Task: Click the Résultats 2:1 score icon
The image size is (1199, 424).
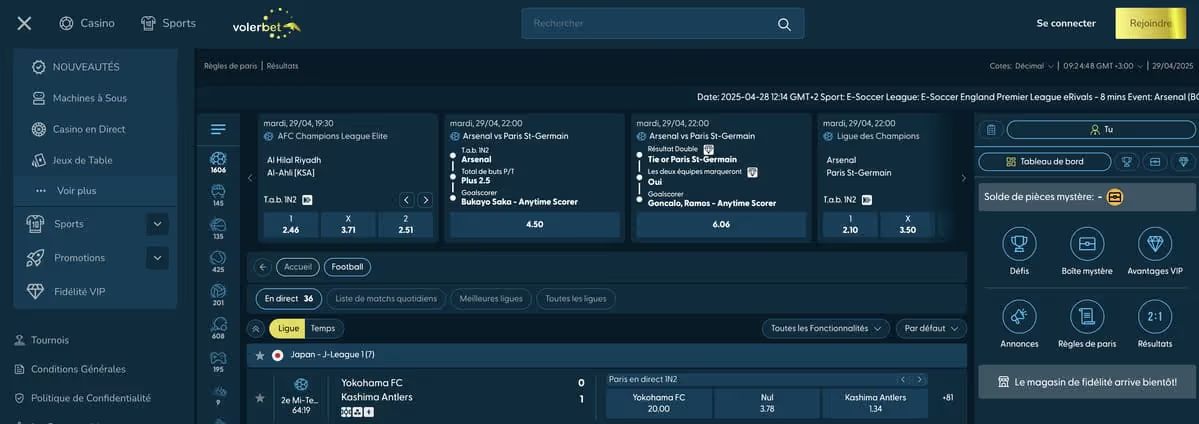Action: coord(1155,317)
